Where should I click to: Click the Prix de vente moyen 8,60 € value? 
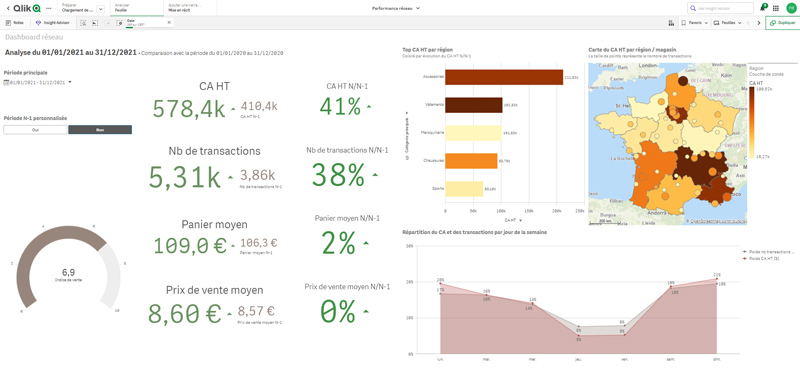(184, 313)
